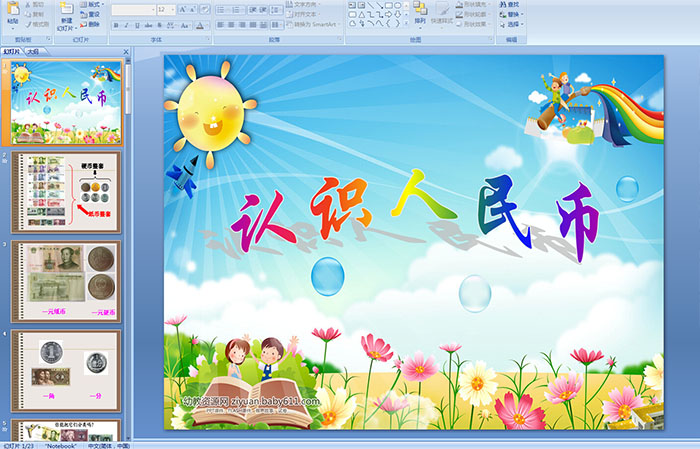Toggle align text right
700x449 pixels.
(x=242, y=25)
